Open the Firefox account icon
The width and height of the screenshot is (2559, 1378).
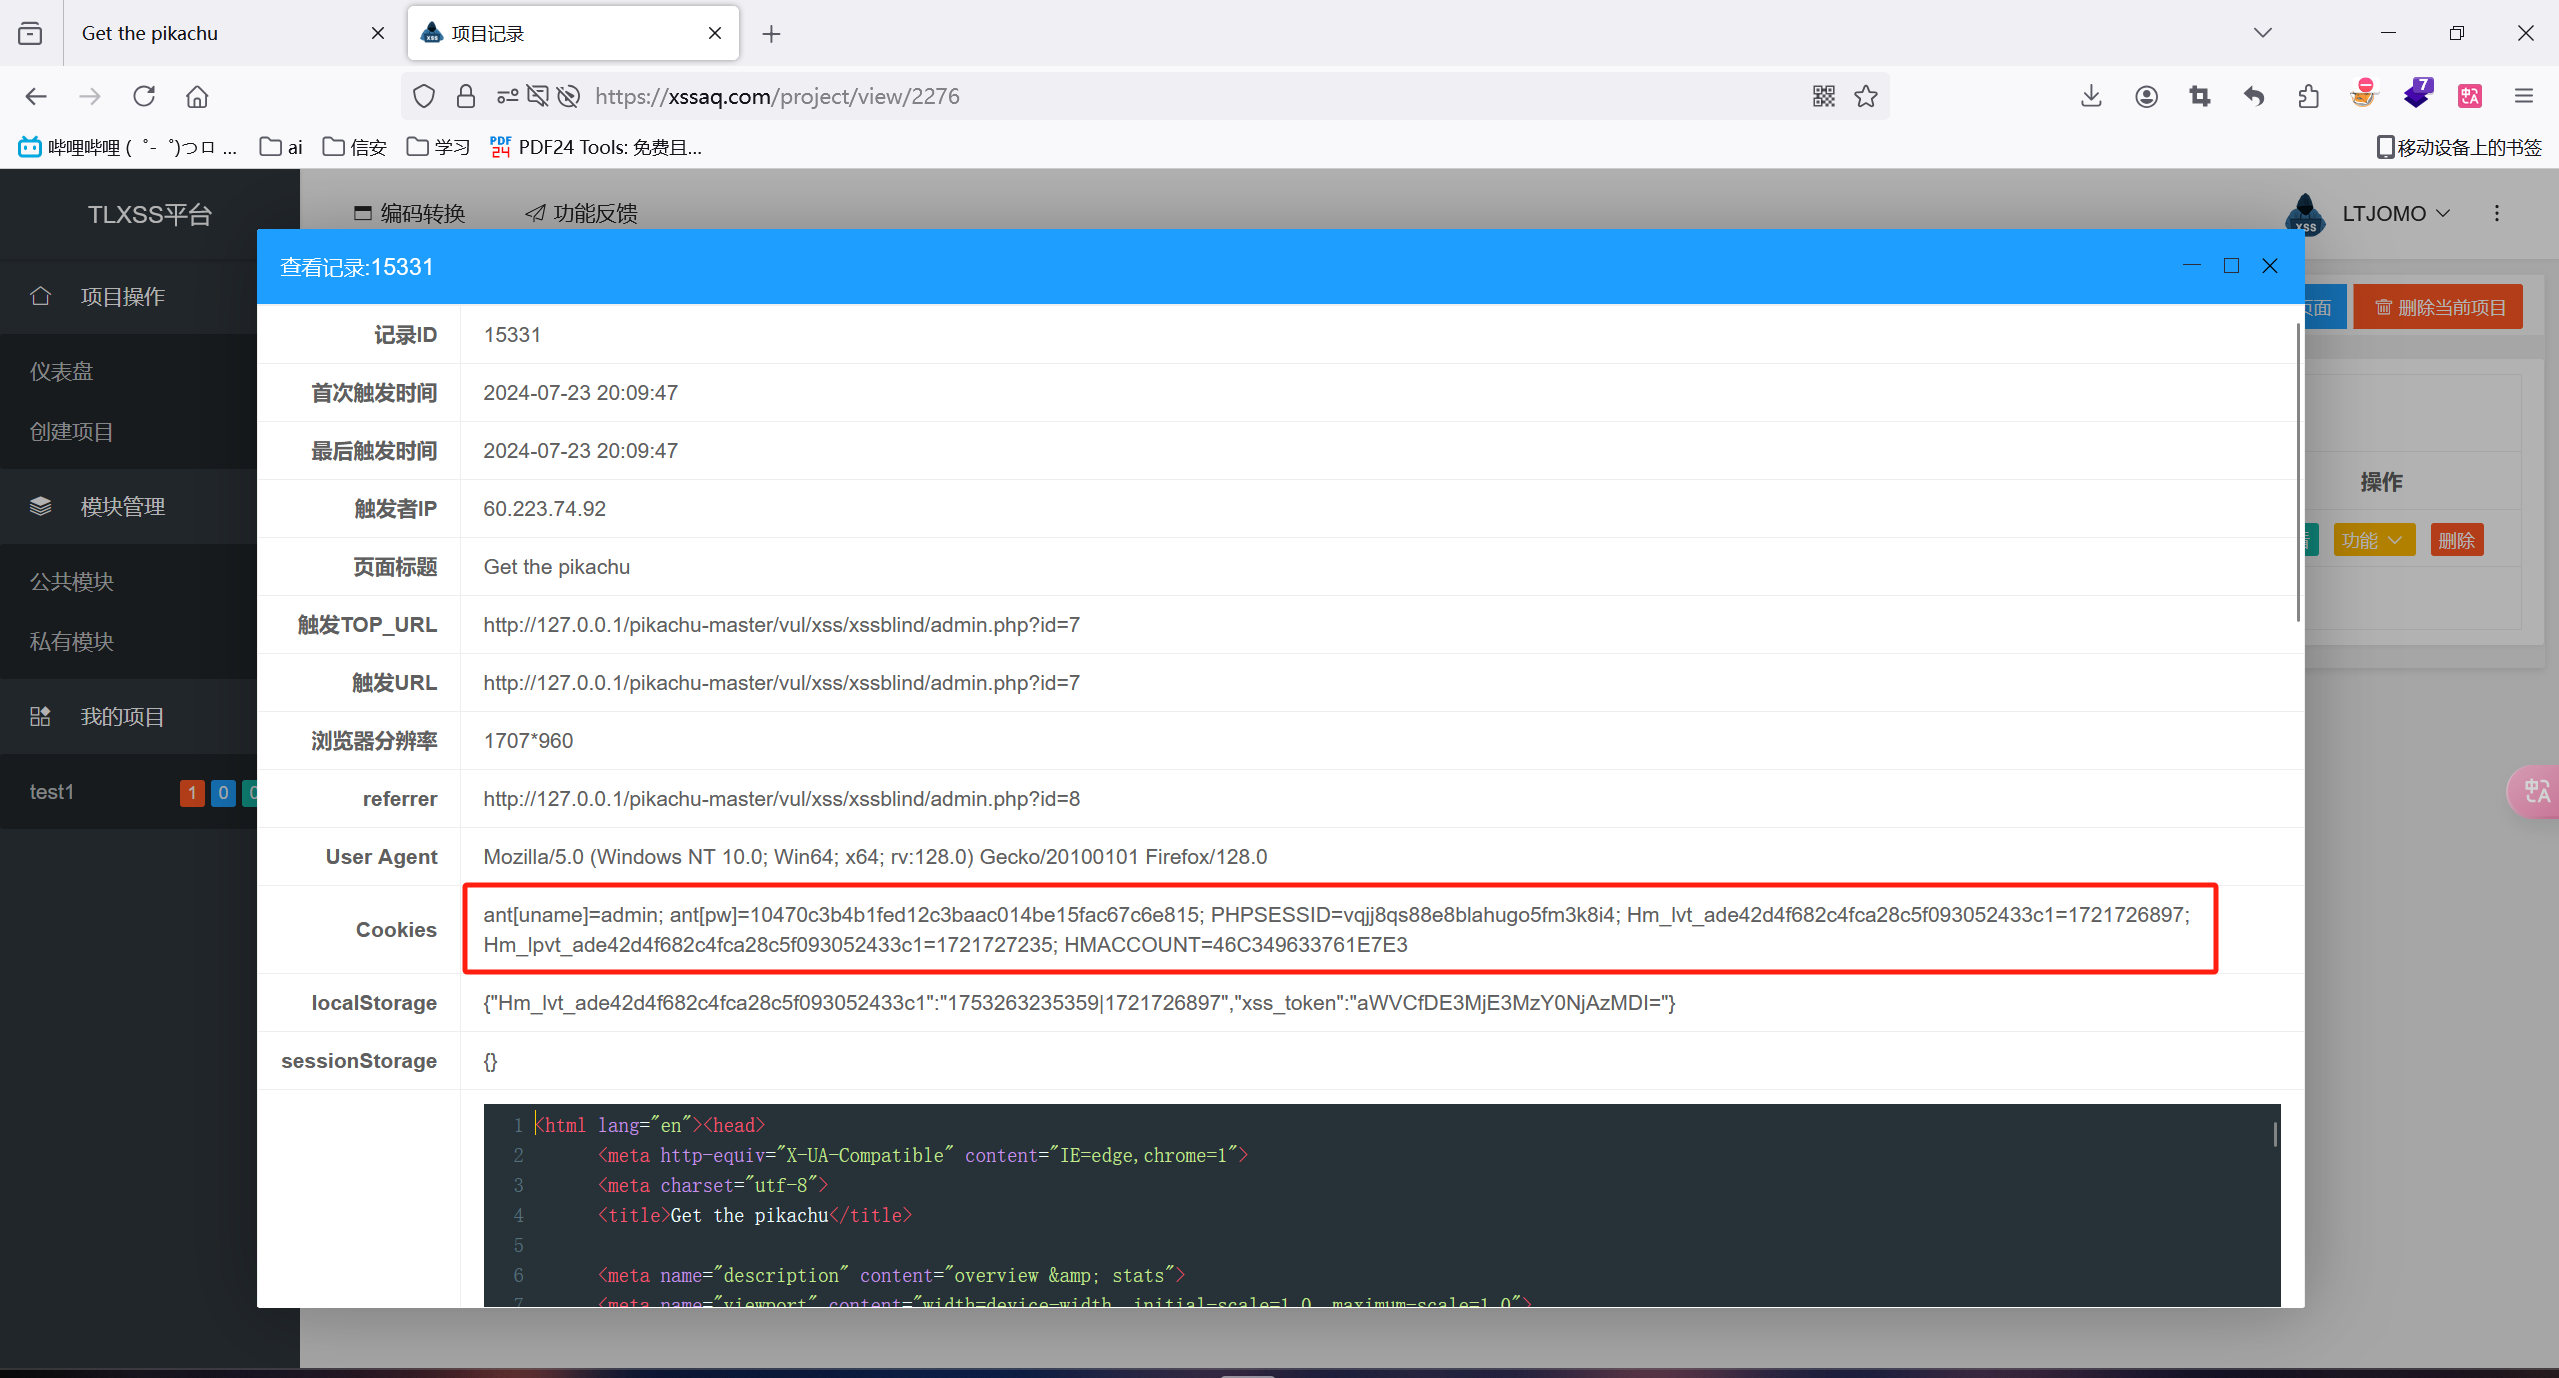click(2146, 96)
